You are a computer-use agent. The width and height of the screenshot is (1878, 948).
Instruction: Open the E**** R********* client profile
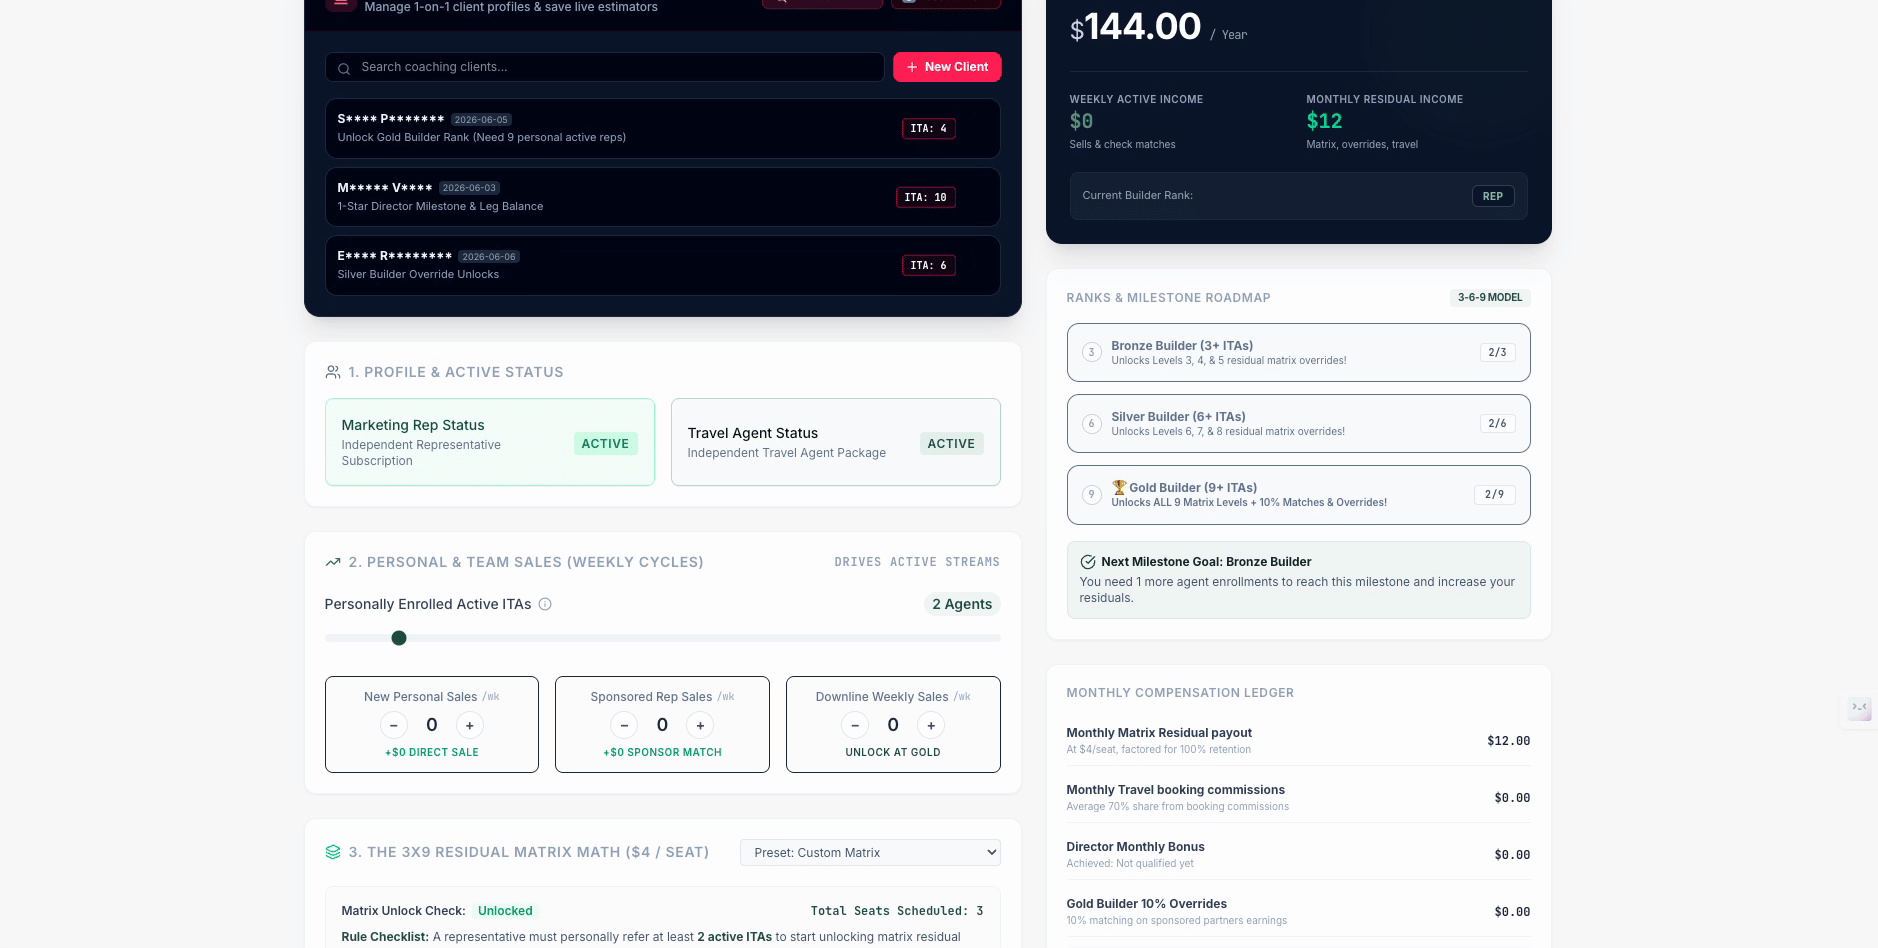click(662, 265)
